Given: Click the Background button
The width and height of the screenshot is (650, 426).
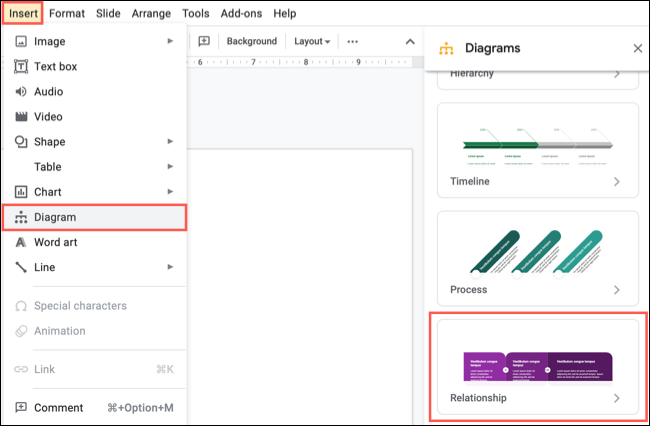Looking at the screenshot, I should (x=251, y=41).
